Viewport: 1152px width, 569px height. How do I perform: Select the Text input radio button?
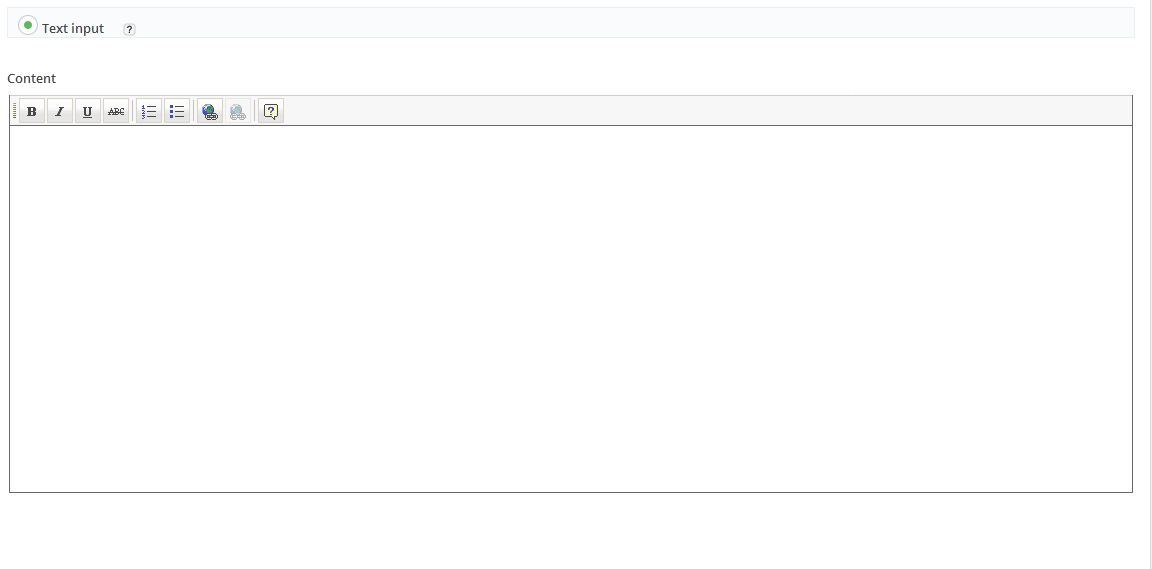pyautogui.click(x=27, y=25)
